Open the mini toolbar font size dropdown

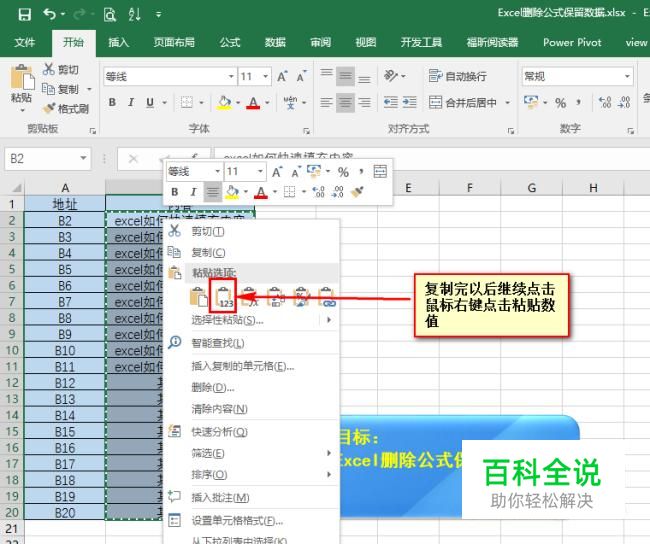(x=260, y=172)
